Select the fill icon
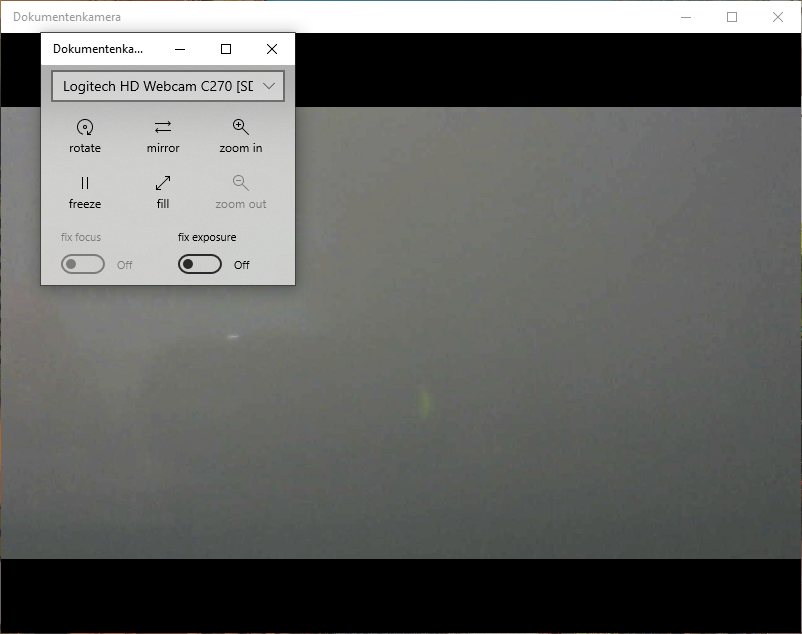 (x=163, y=184)
